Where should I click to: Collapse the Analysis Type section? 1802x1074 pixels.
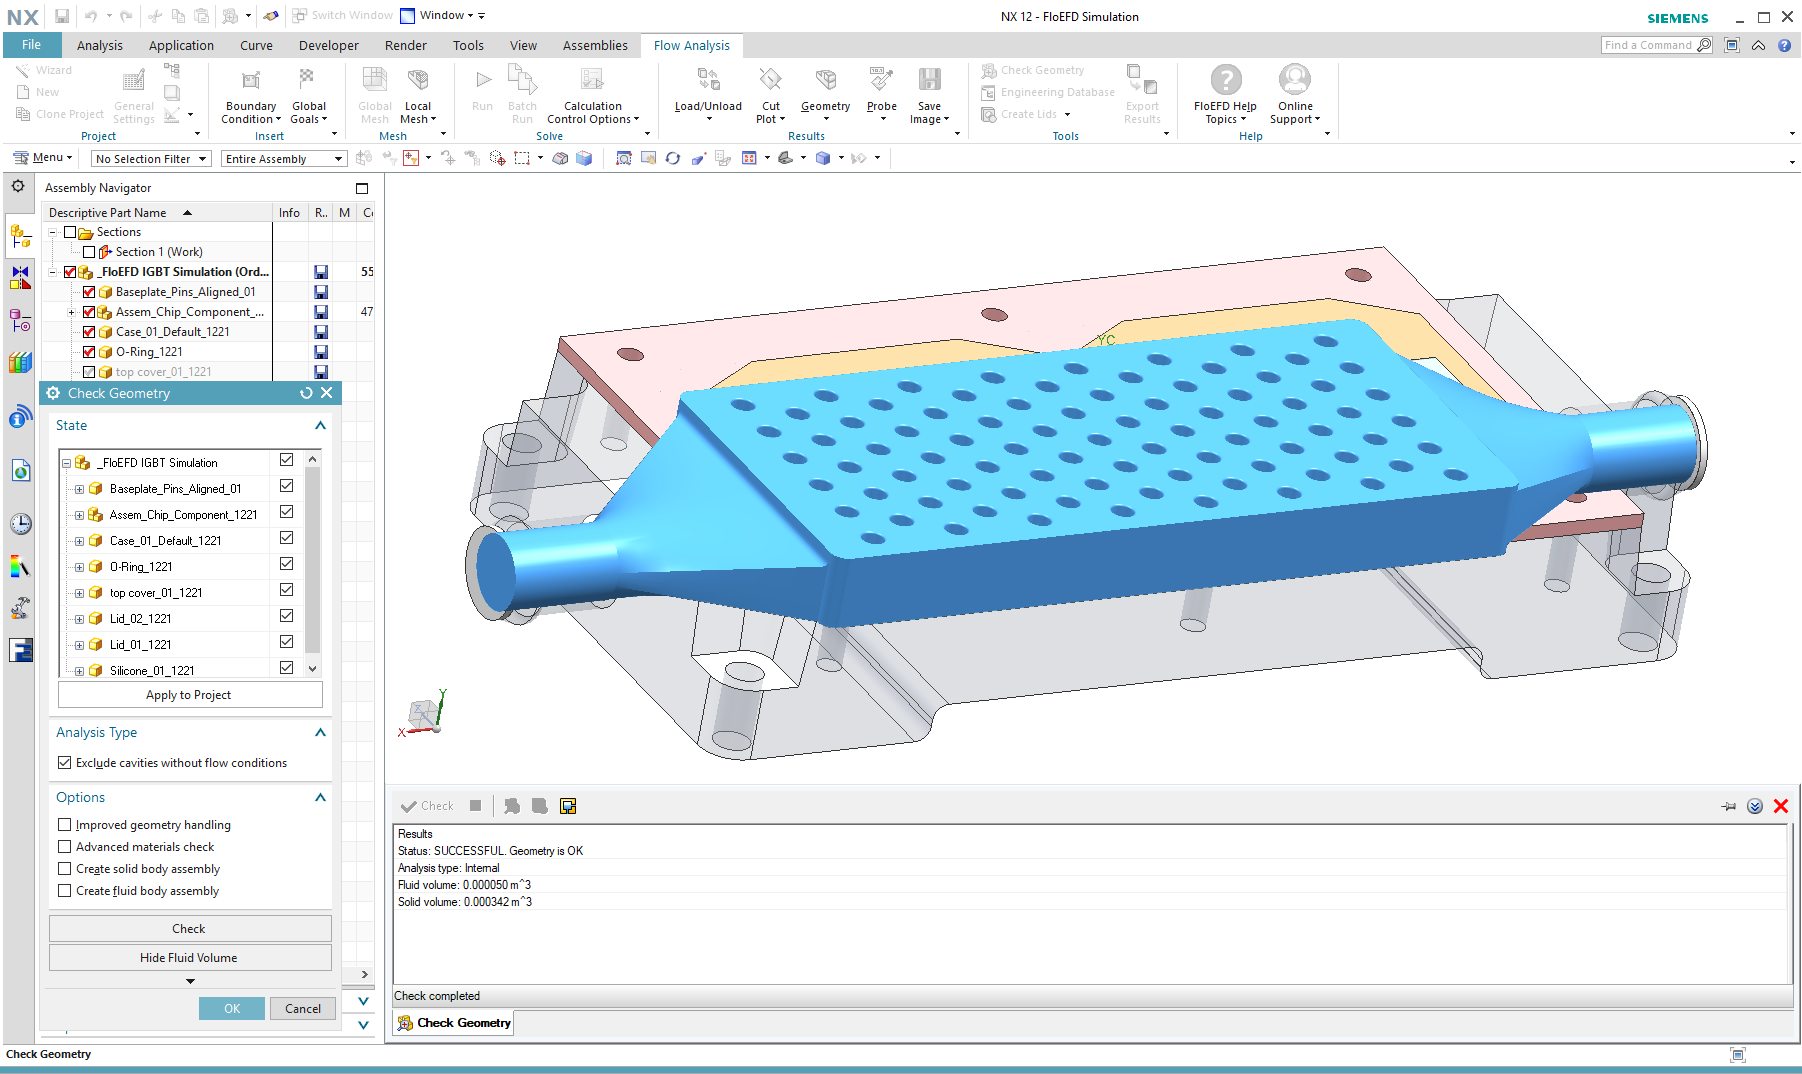point(320,732)
